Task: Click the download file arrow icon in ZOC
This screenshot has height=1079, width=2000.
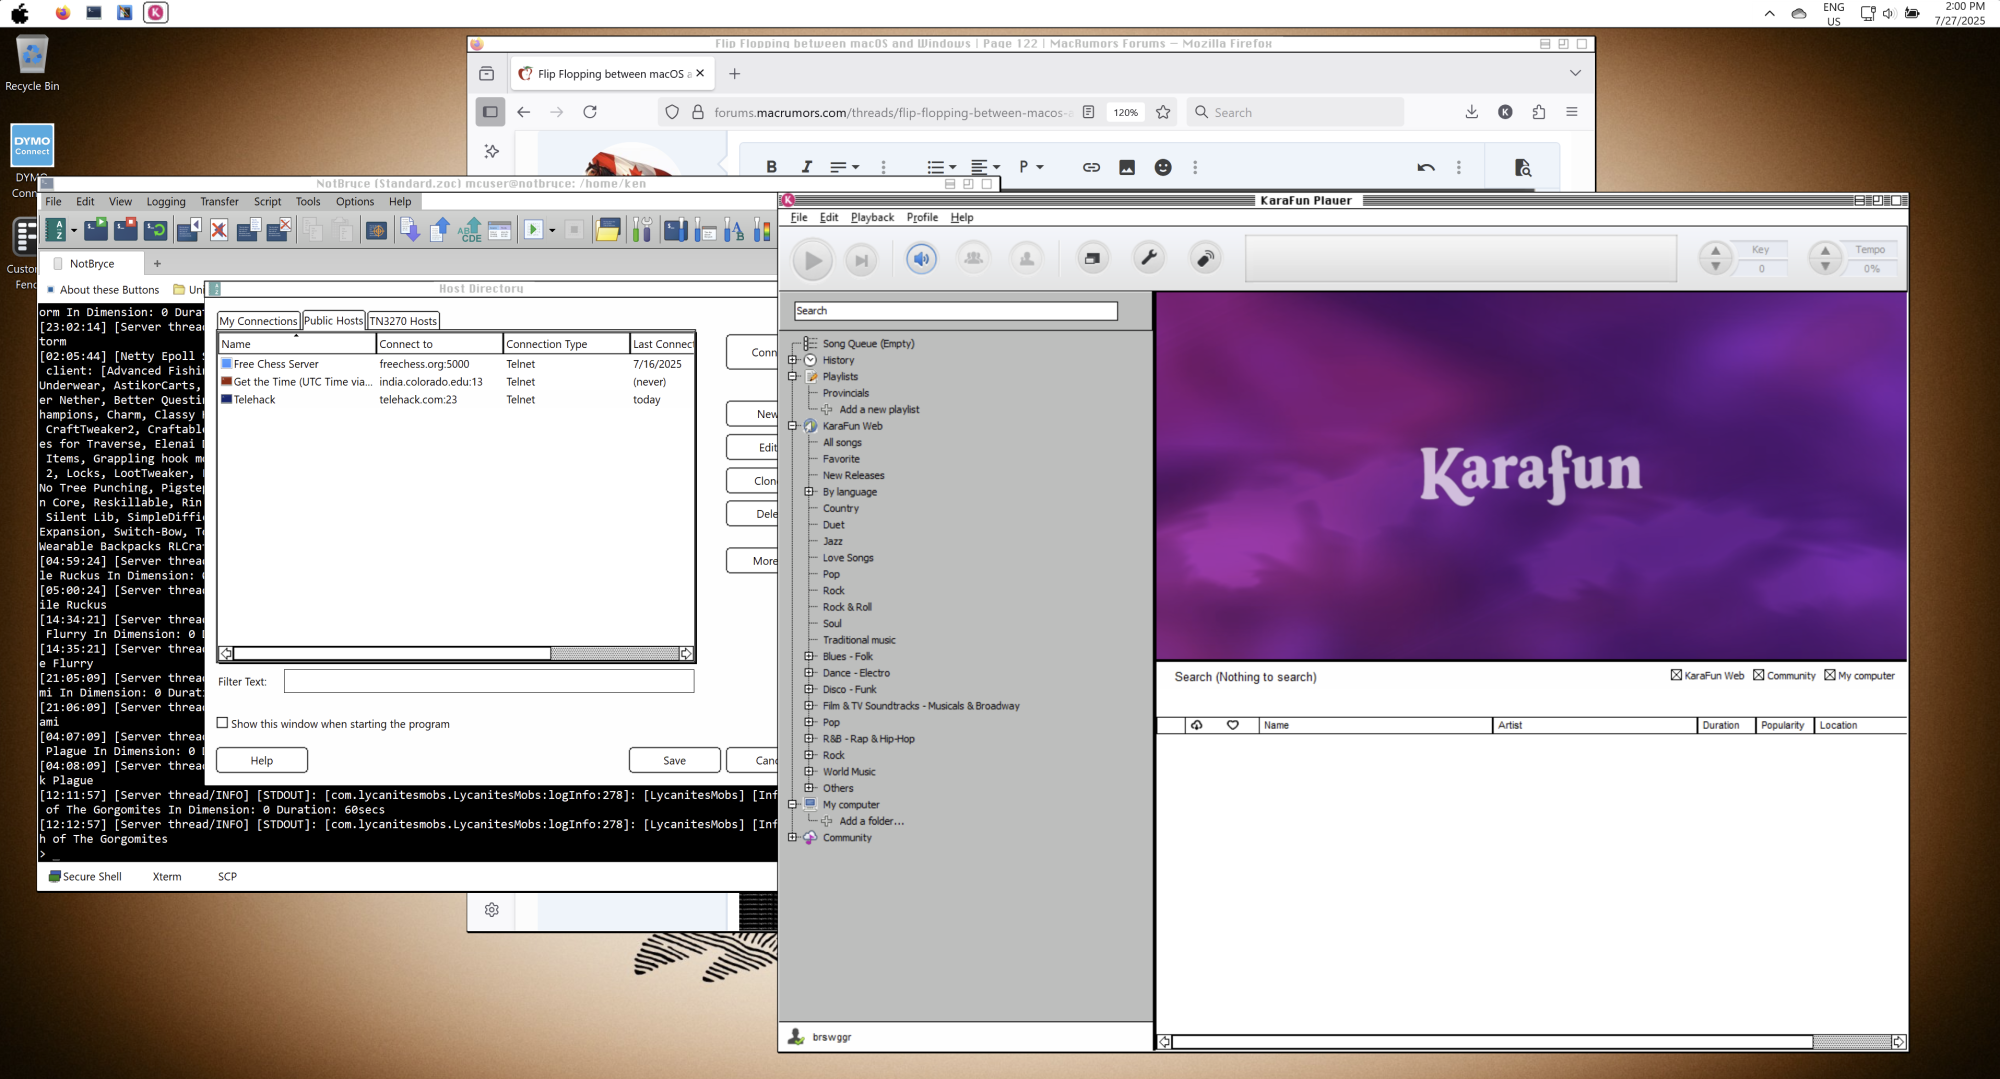Action: (x=409, y=231)
